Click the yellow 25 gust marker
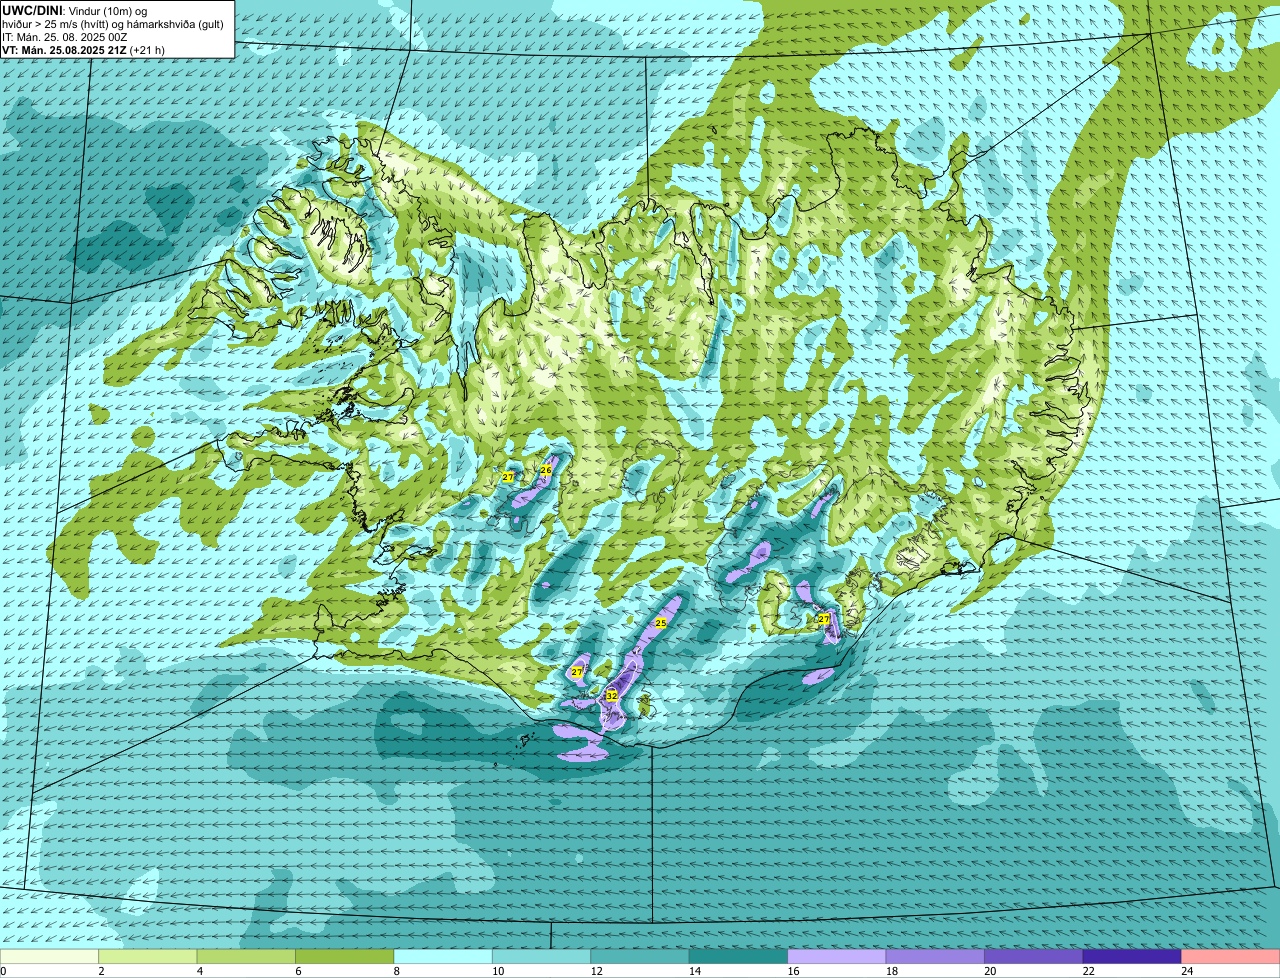Screen dimensions: 1280x978 pos(660,623)
